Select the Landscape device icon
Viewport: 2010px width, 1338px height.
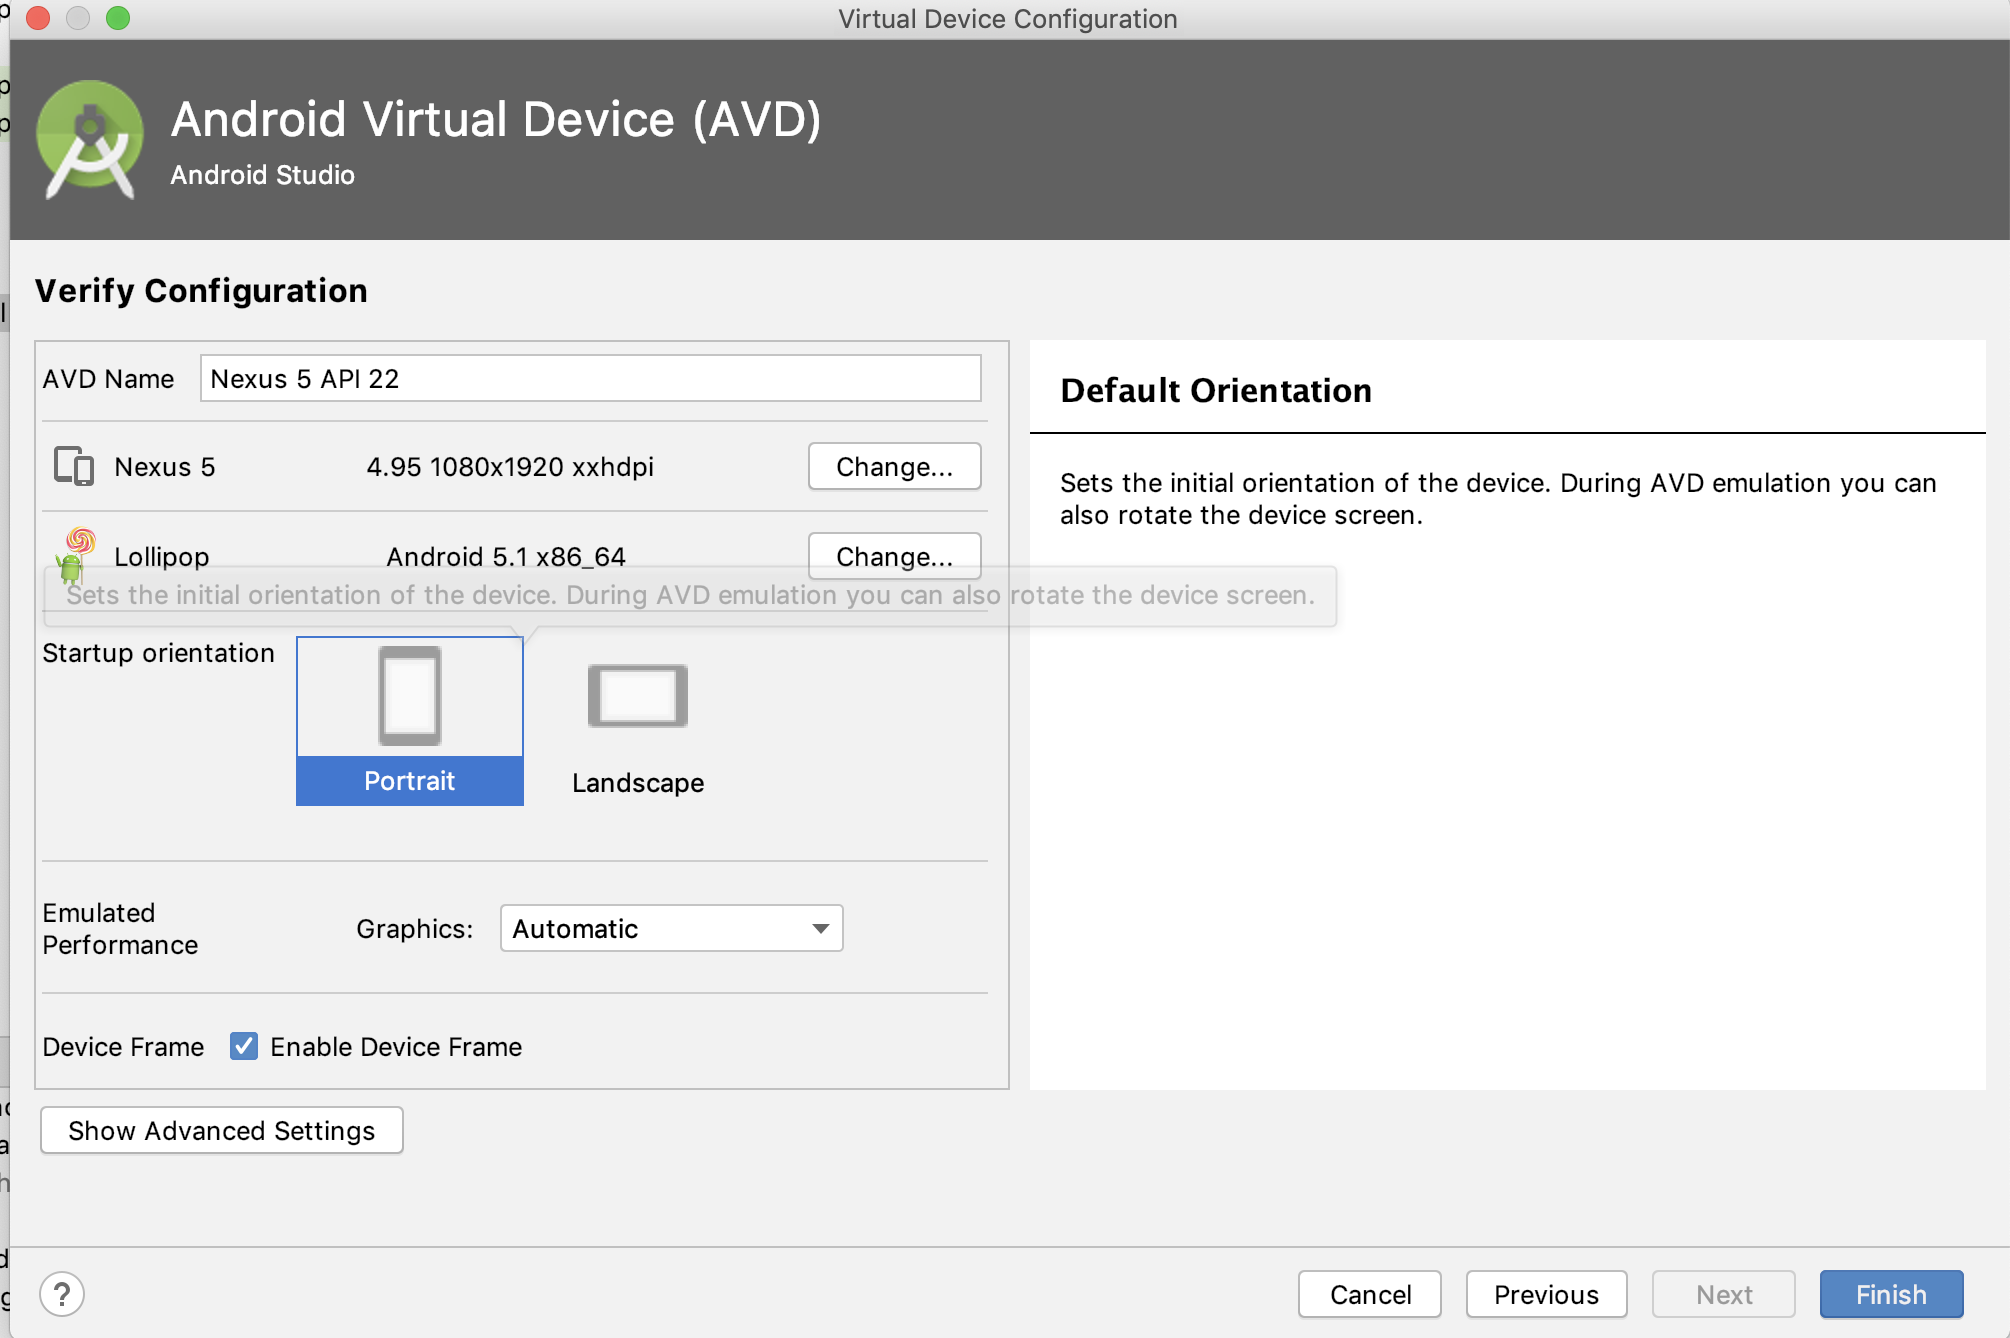[638, 696]
